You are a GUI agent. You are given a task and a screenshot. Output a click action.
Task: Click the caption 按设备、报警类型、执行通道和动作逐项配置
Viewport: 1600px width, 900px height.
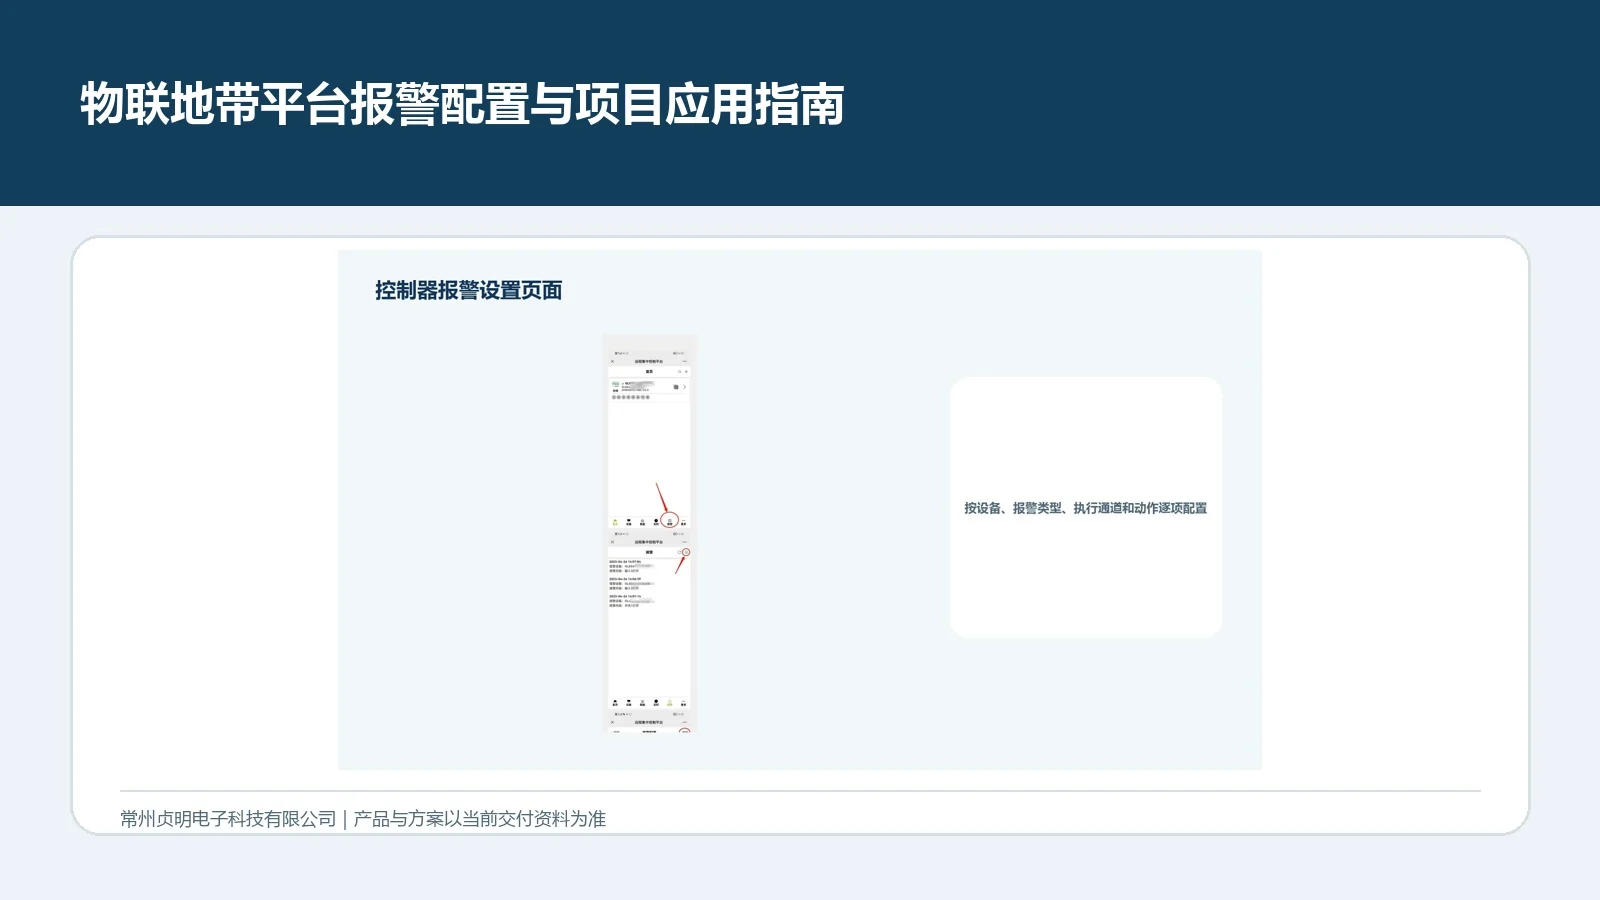1085,508
